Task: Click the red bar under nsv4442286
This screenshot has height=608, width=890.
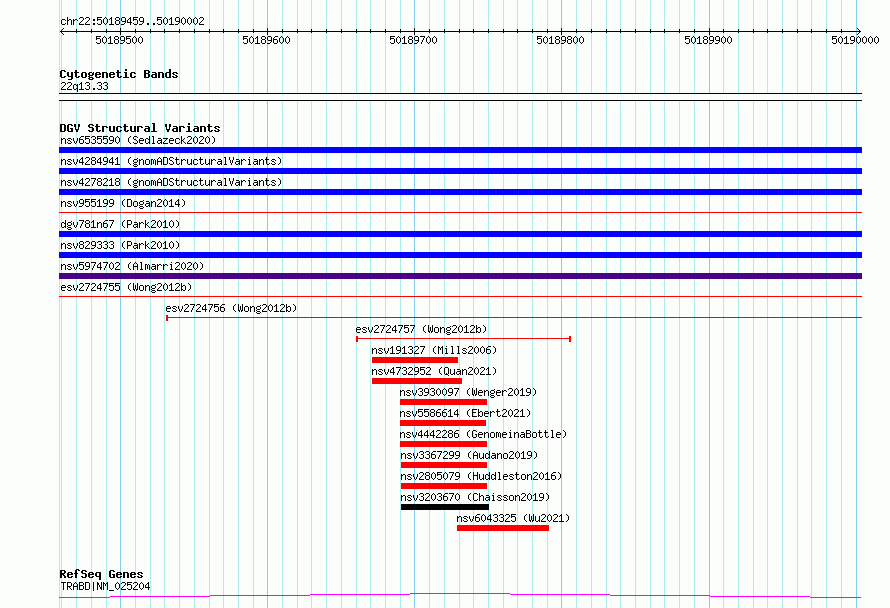Action: click(x=443, y=444)
